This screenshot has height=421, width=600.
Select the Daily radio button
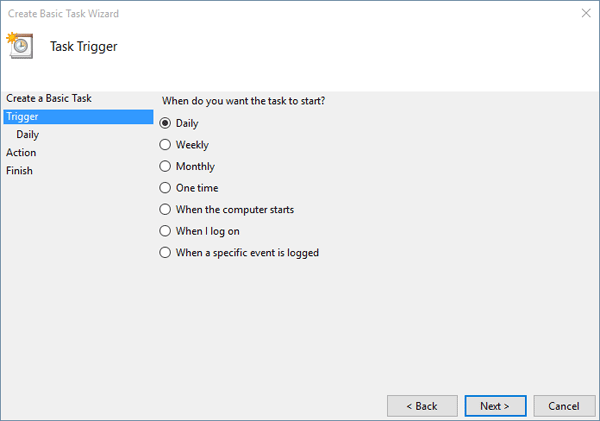(x=166, y=124)
